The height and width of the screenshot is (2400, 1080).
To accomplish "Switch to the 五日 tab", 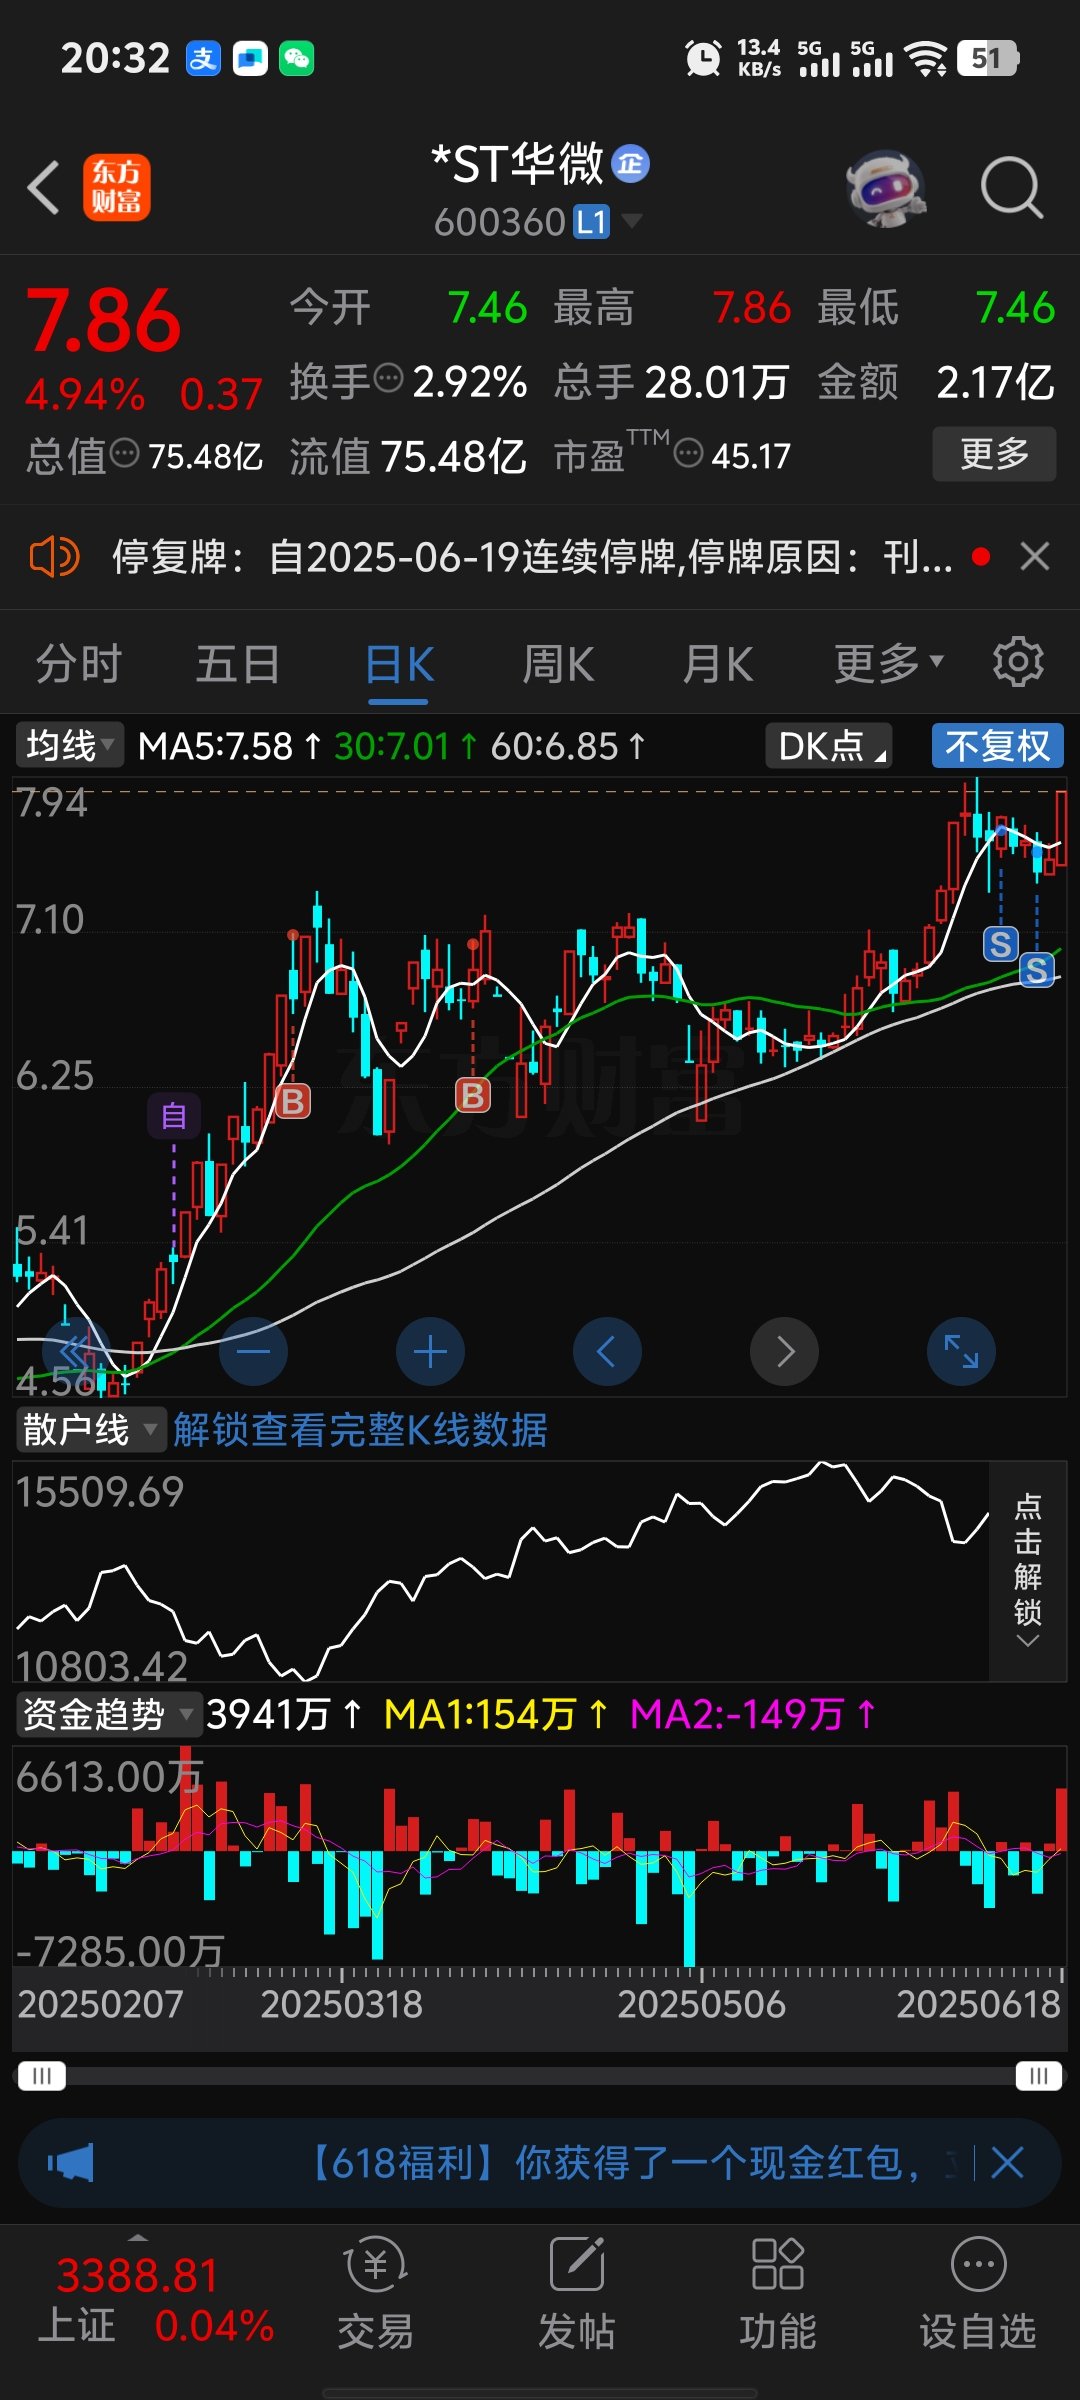I will pyautogui.click(x=238, y=663).
